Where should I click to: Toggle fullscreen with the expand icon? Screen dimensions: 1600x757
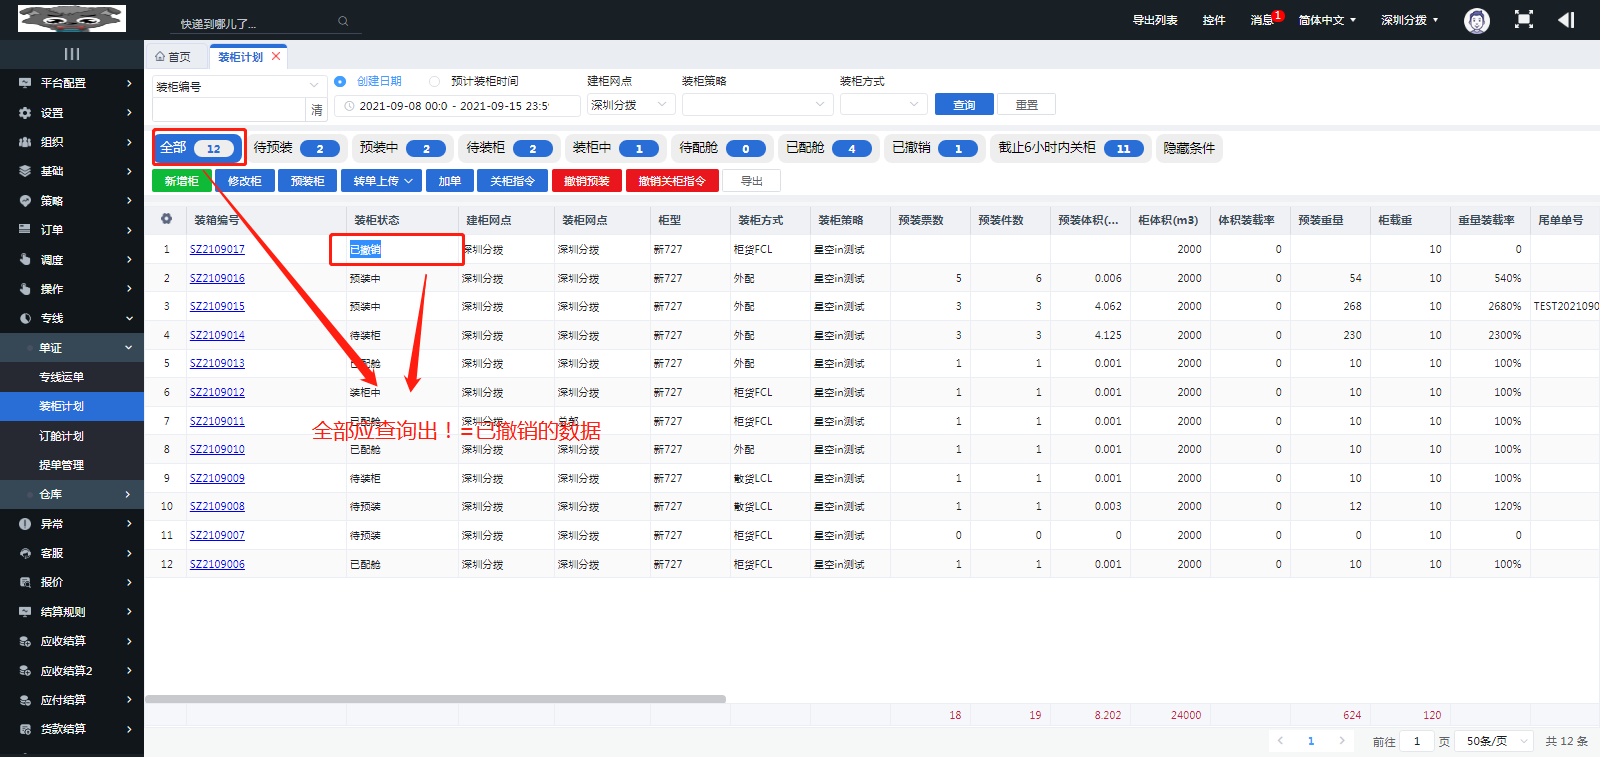coord(1524,20)
